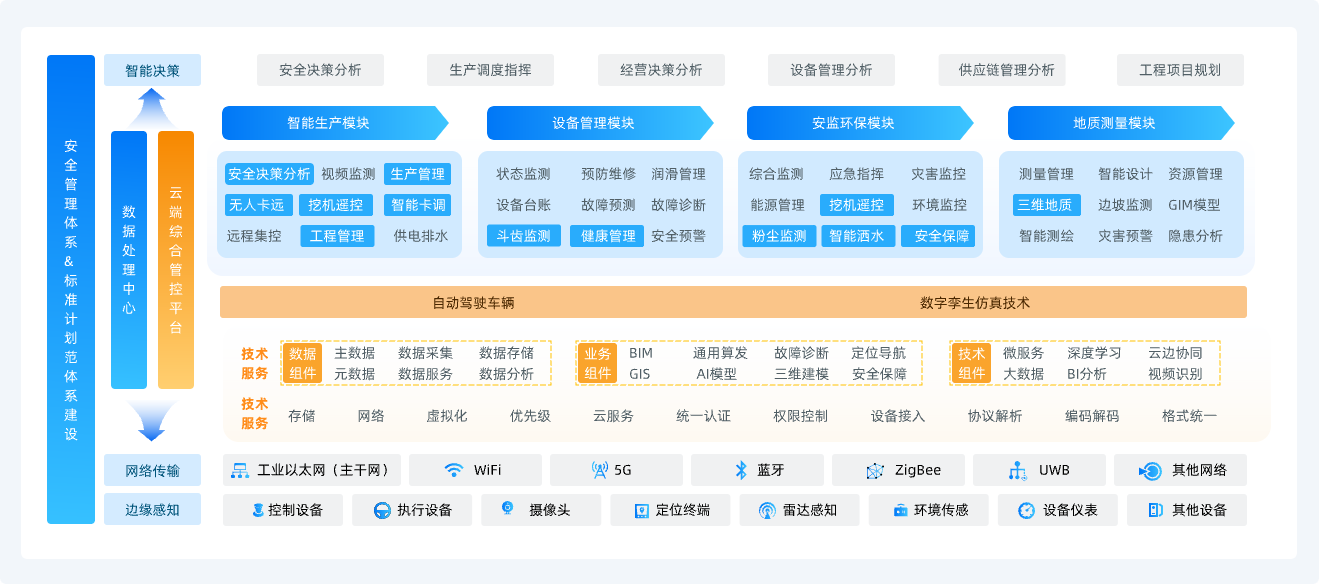Click the 执行设备 icon
The height and width of the screenshot is (584, 1319).
(x=382, y=510)
